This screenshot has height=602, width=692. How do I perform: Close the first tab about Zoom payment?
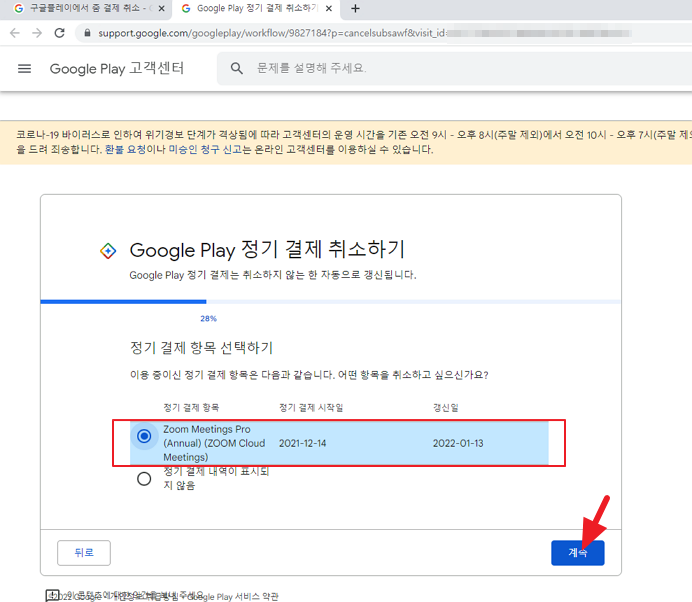tap(162, 8)
